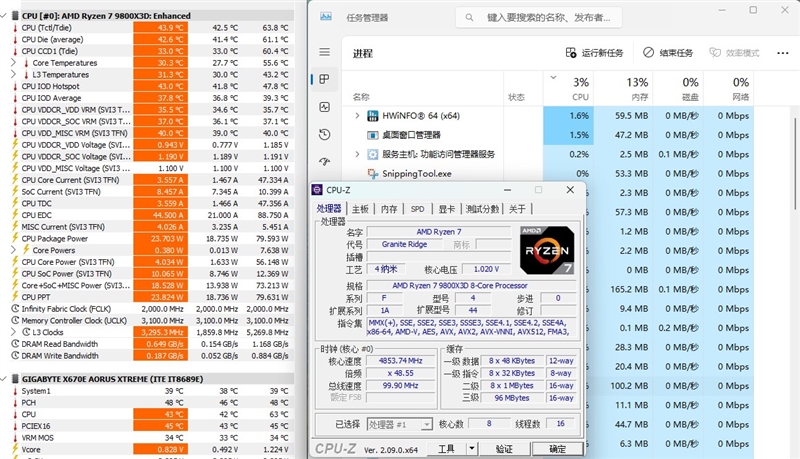800x459 pixels.
Task: Sort by the Disk 0% column header
Action: pos(678,89)
